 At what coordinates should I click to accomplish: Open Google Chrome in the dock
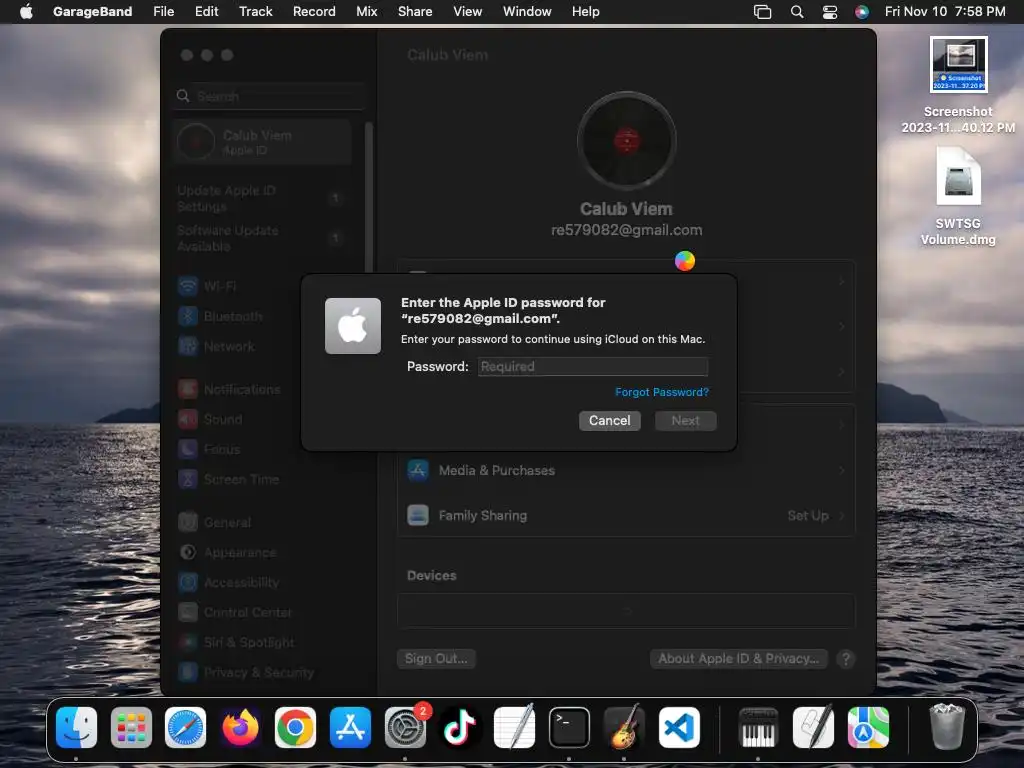pos(295,727)
